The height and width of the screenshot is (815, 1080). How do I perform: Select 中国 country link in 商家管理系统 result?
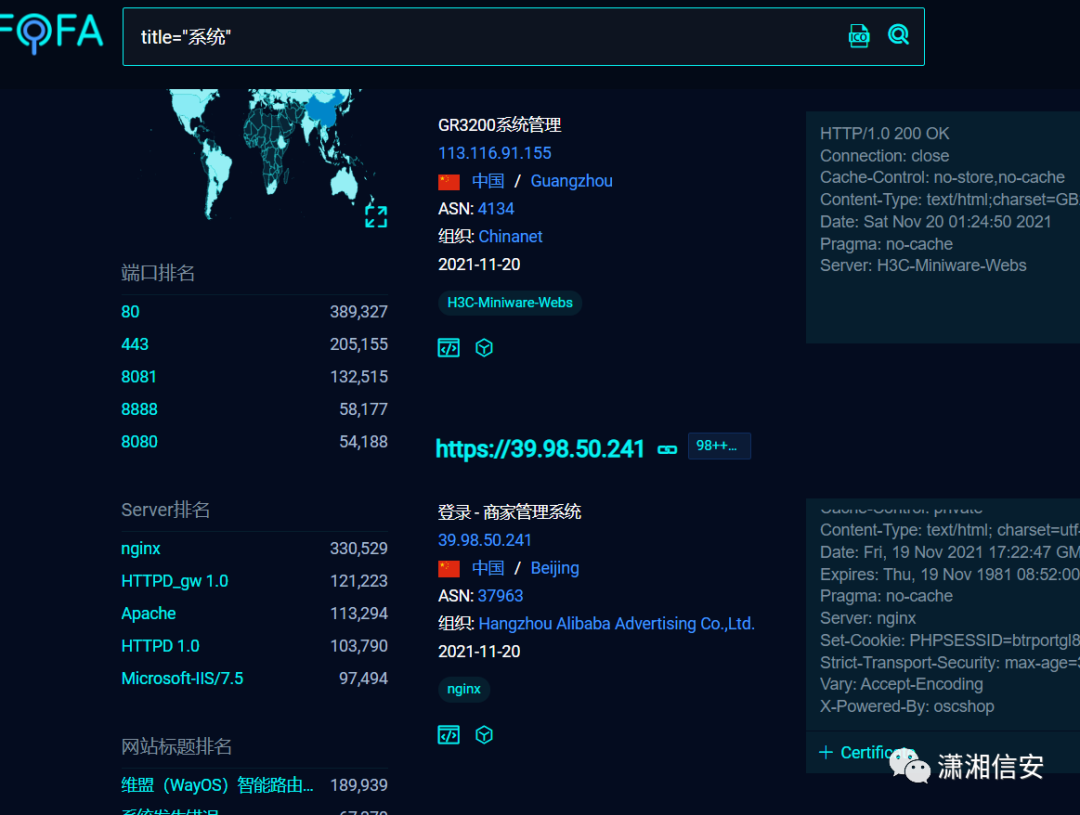(488, 568)
